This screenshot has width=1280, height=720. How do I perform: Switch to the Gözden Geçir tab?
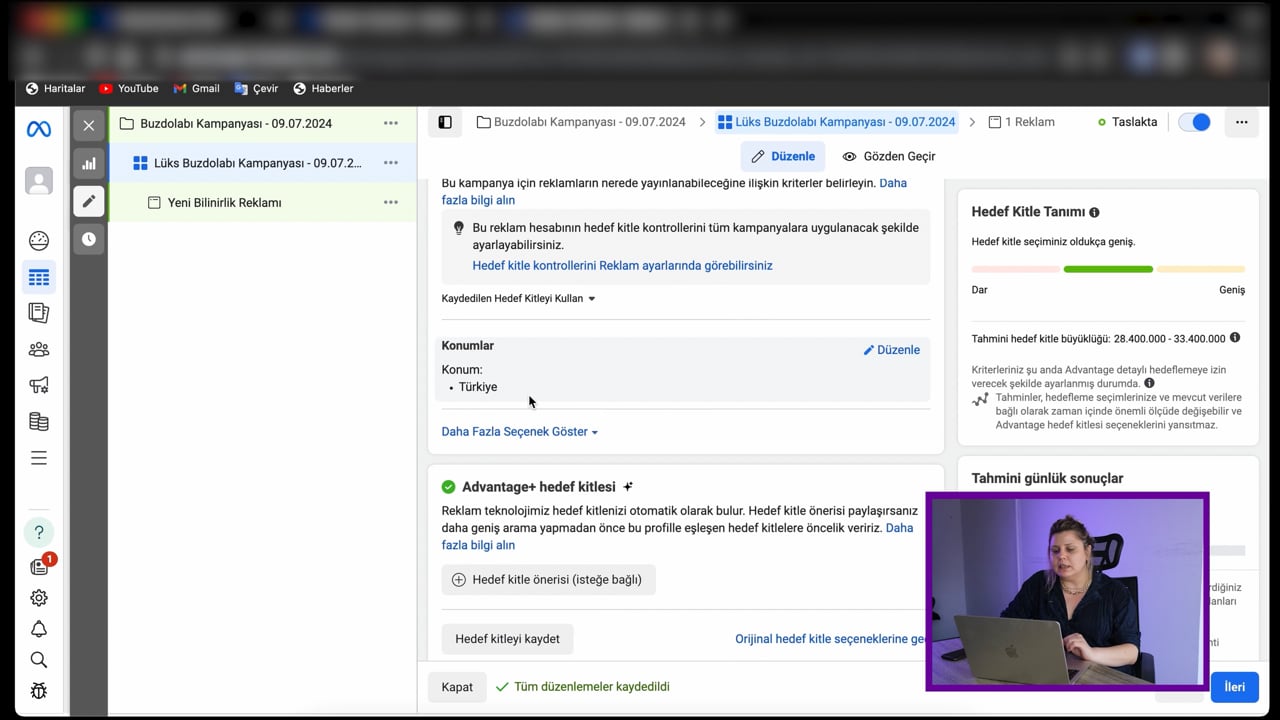889,156
